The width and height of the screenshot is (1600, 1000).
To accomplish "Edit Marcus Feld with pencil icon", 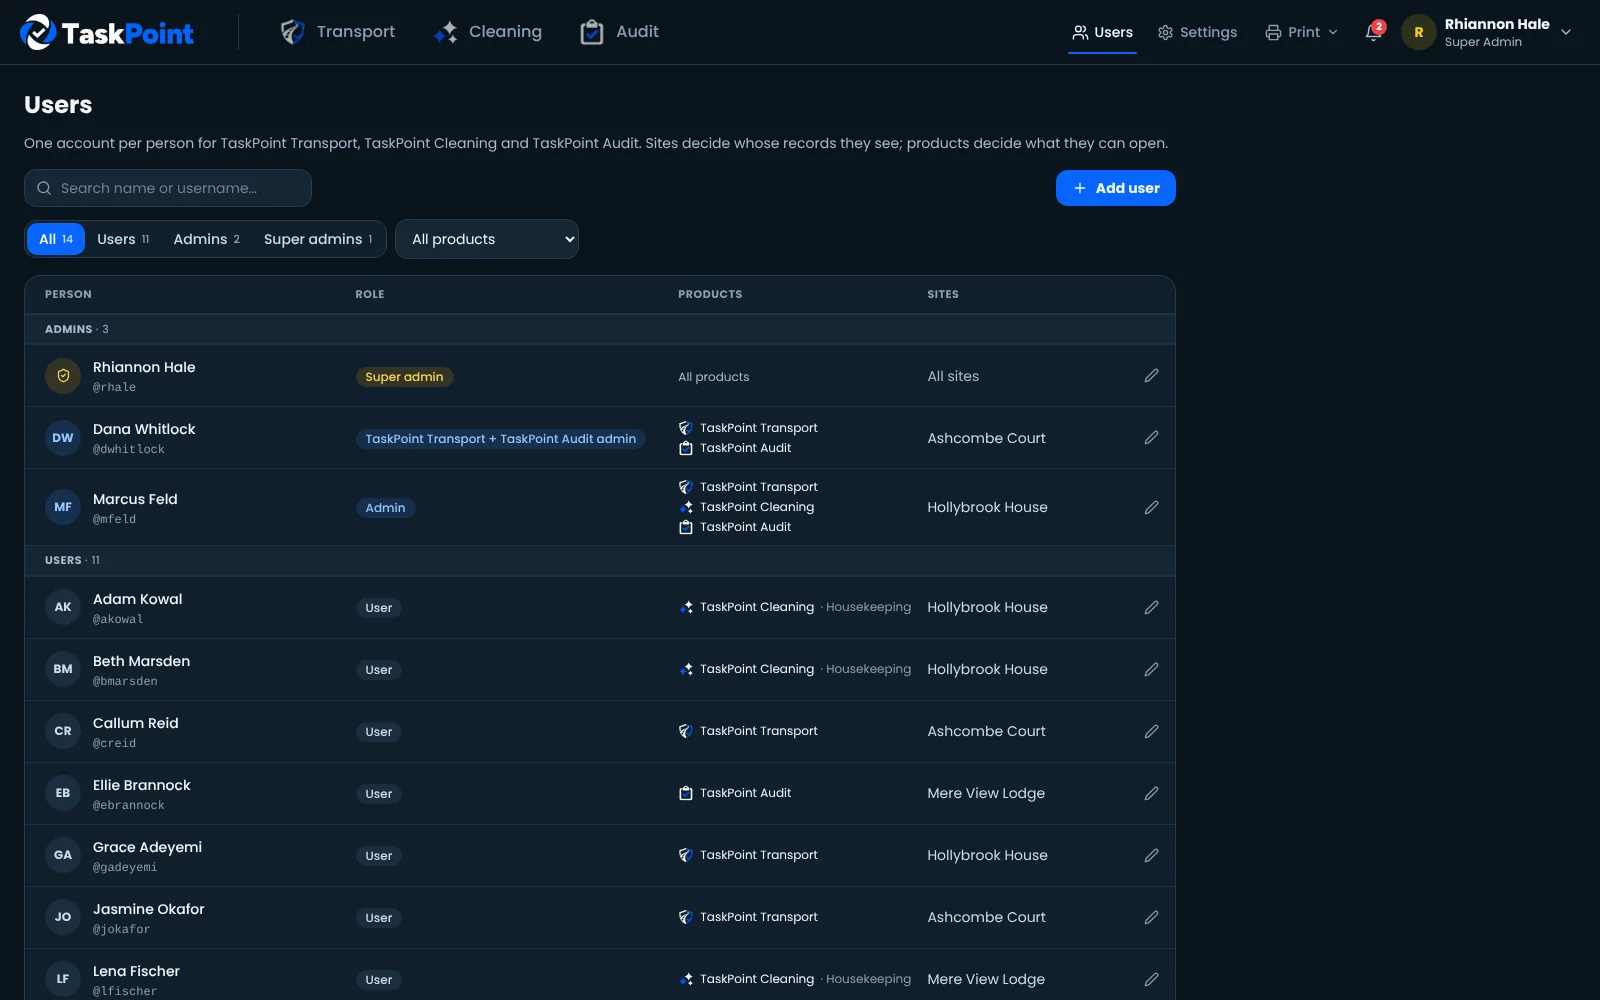I will (1151, 507).
